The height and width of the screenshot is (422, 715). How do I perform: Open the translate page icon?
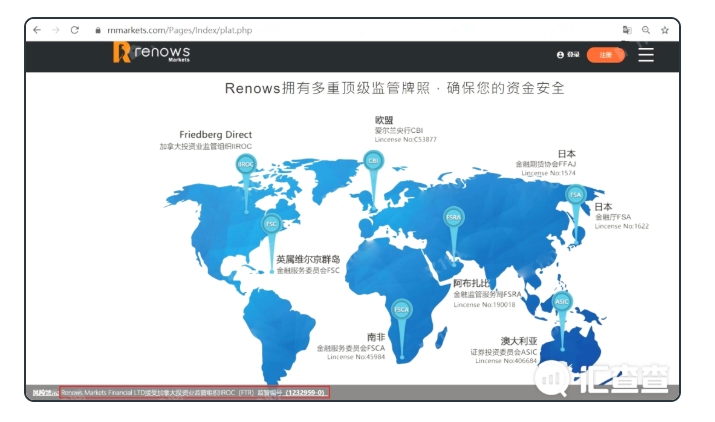tap(627, 30)
